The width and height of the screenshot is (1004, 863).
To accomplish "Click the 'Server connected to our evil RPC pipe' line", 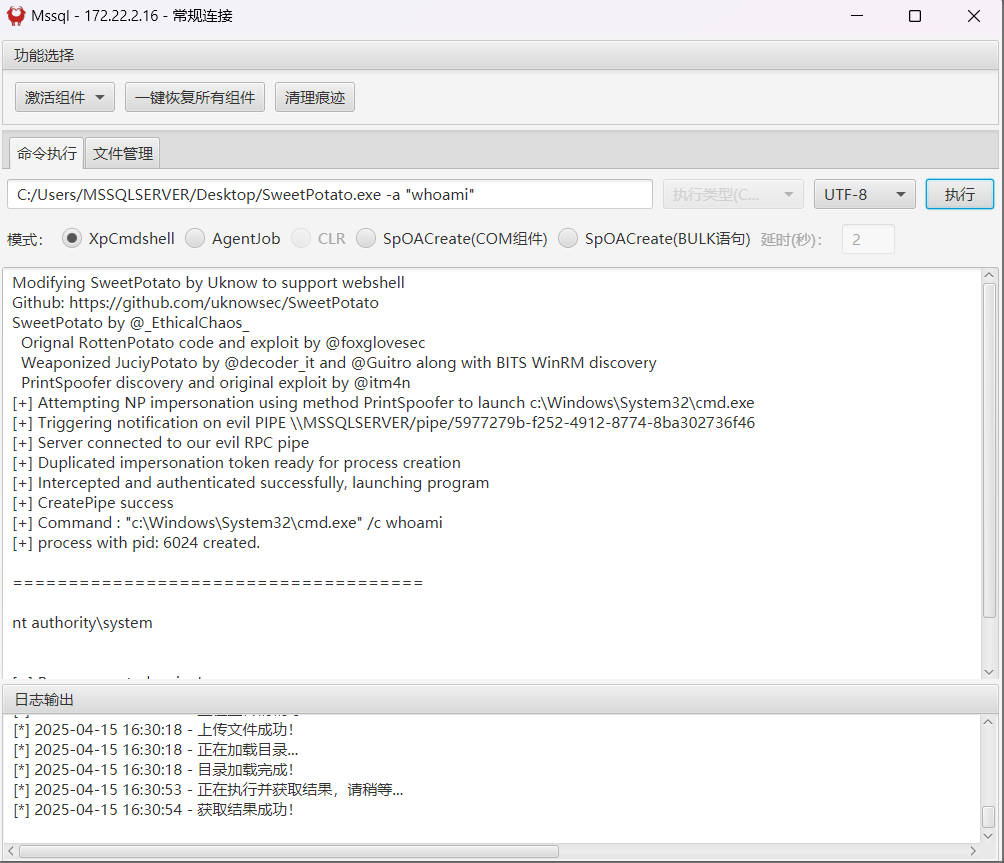I will click(160, 443).
